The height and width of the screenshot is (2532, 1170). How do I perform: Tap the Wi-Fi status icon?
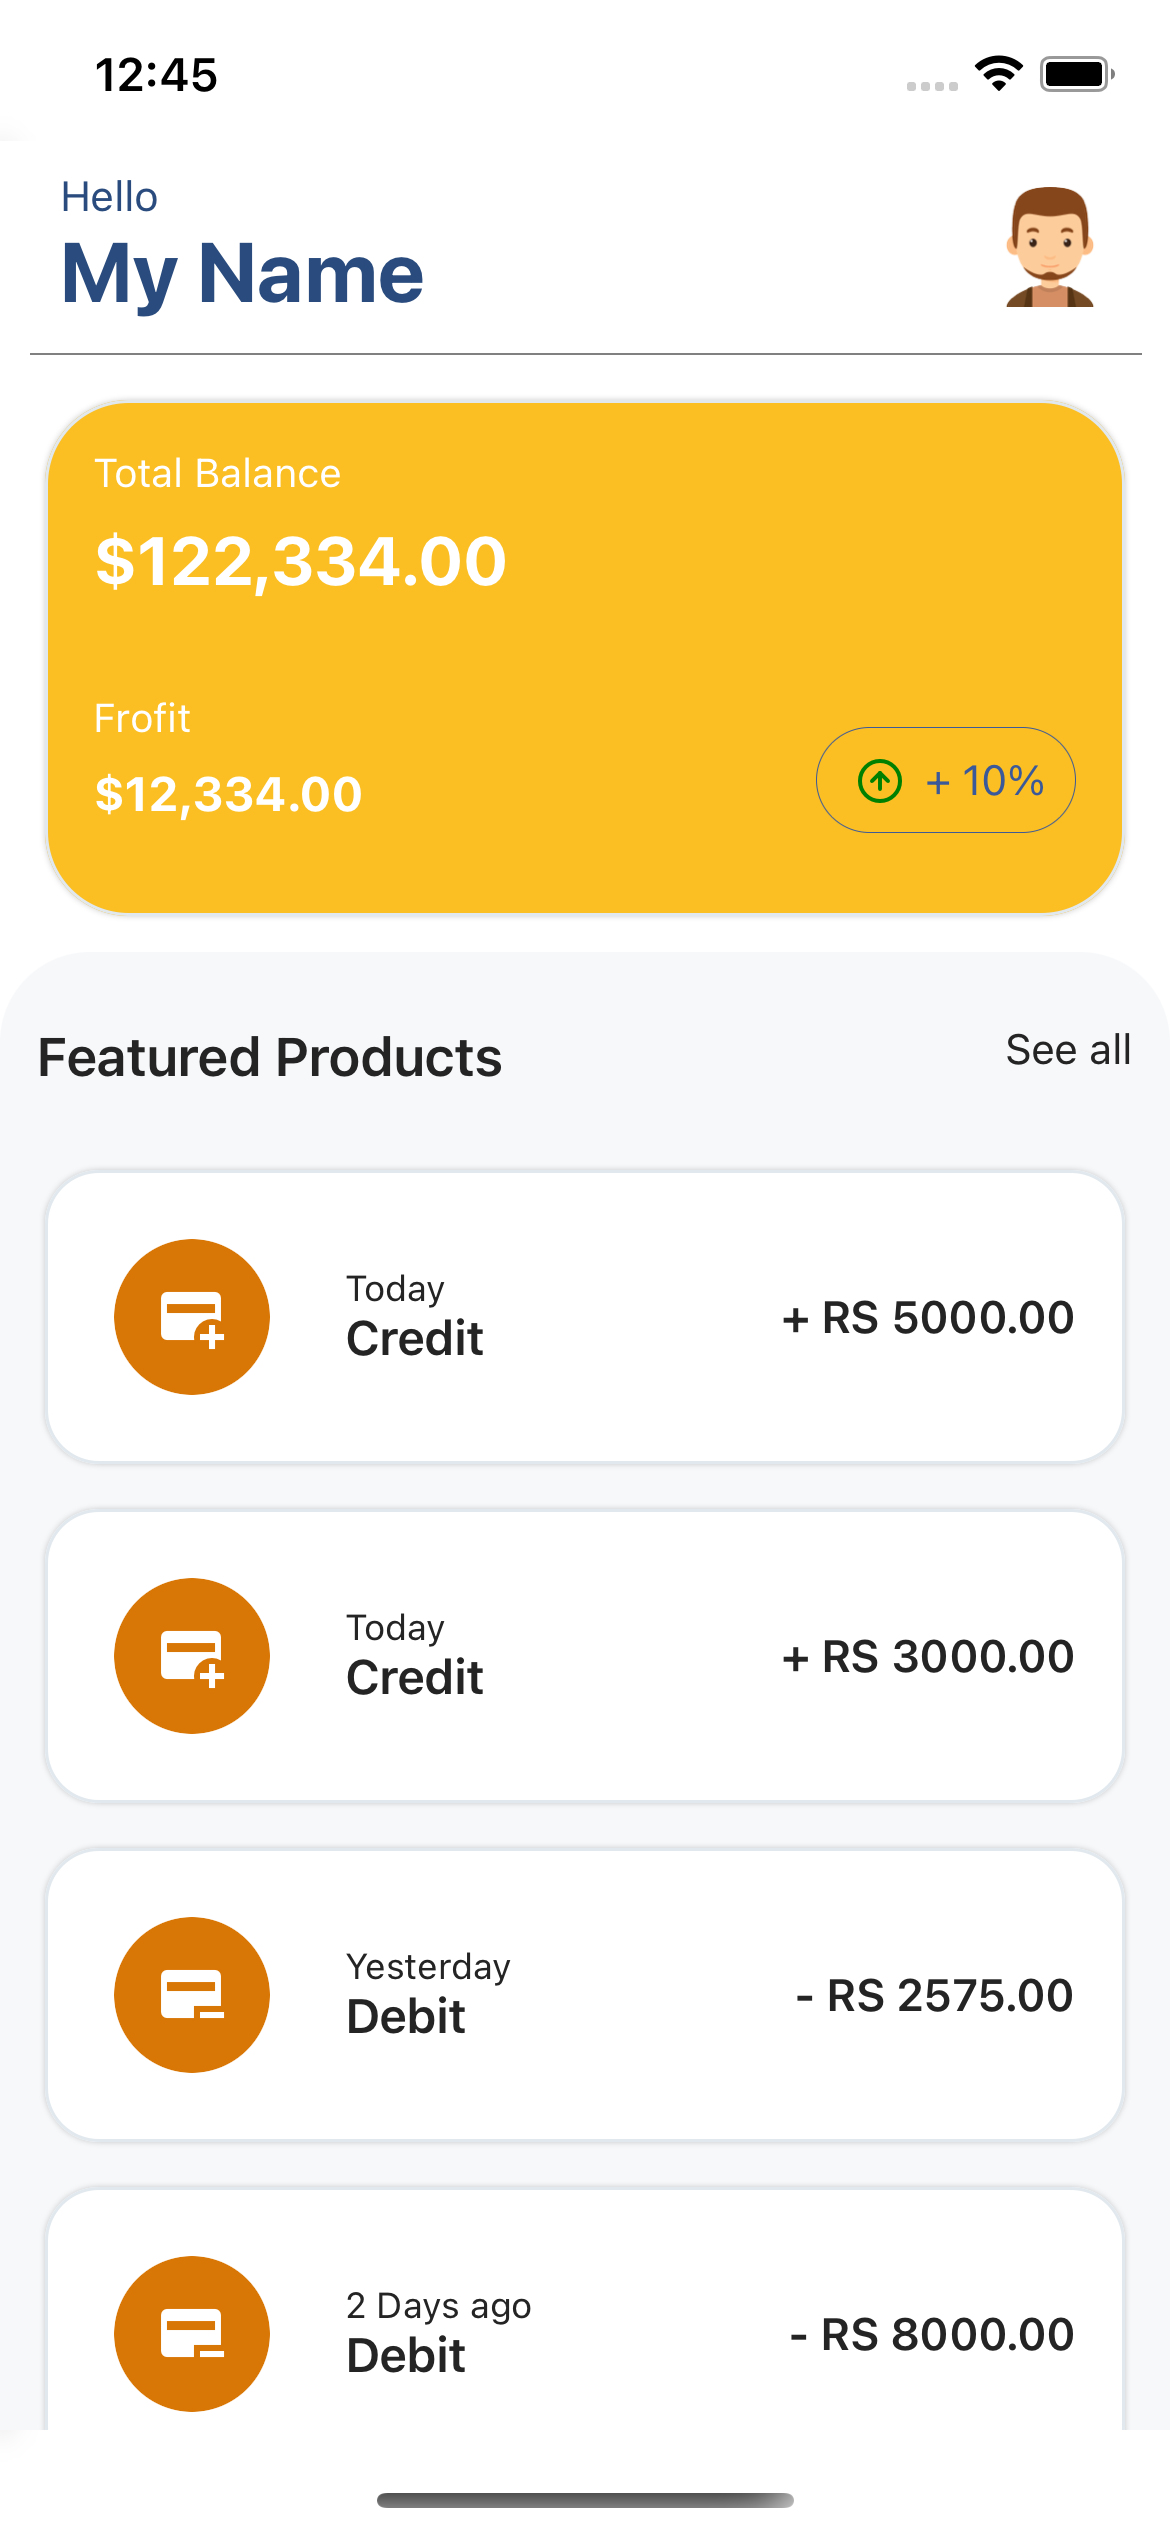[998, 74]
